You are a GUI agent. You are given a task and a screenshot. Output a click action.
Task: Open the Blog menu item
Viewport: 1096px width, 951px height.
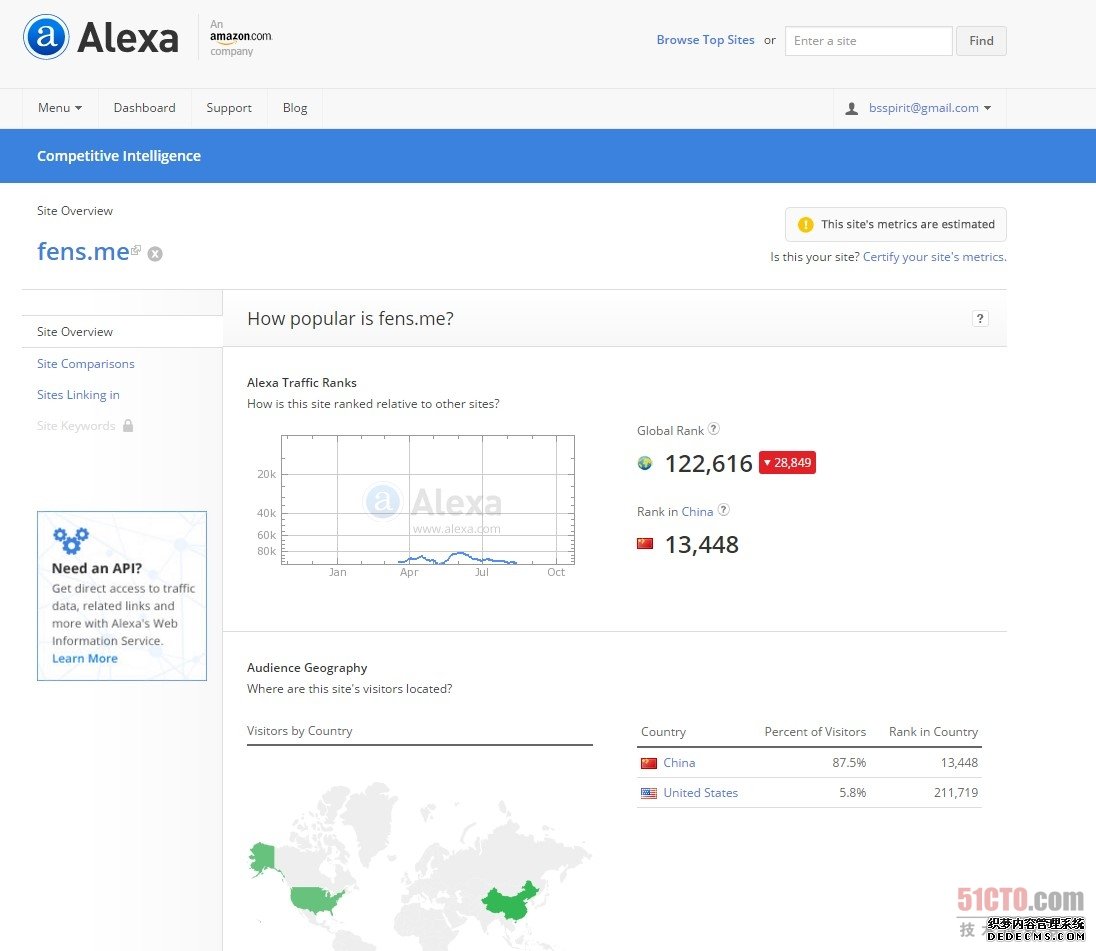point(294,107)
